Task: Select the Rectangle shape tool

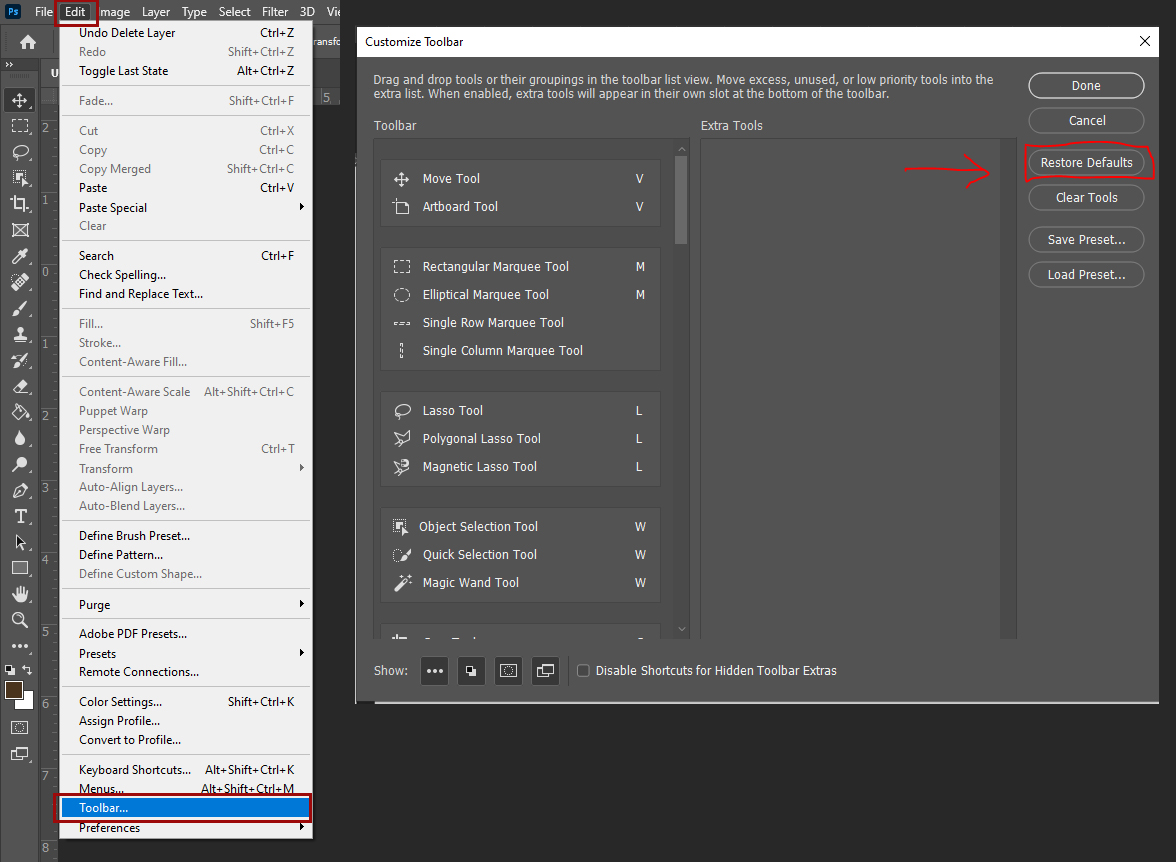Action: [x=20, y=568]
